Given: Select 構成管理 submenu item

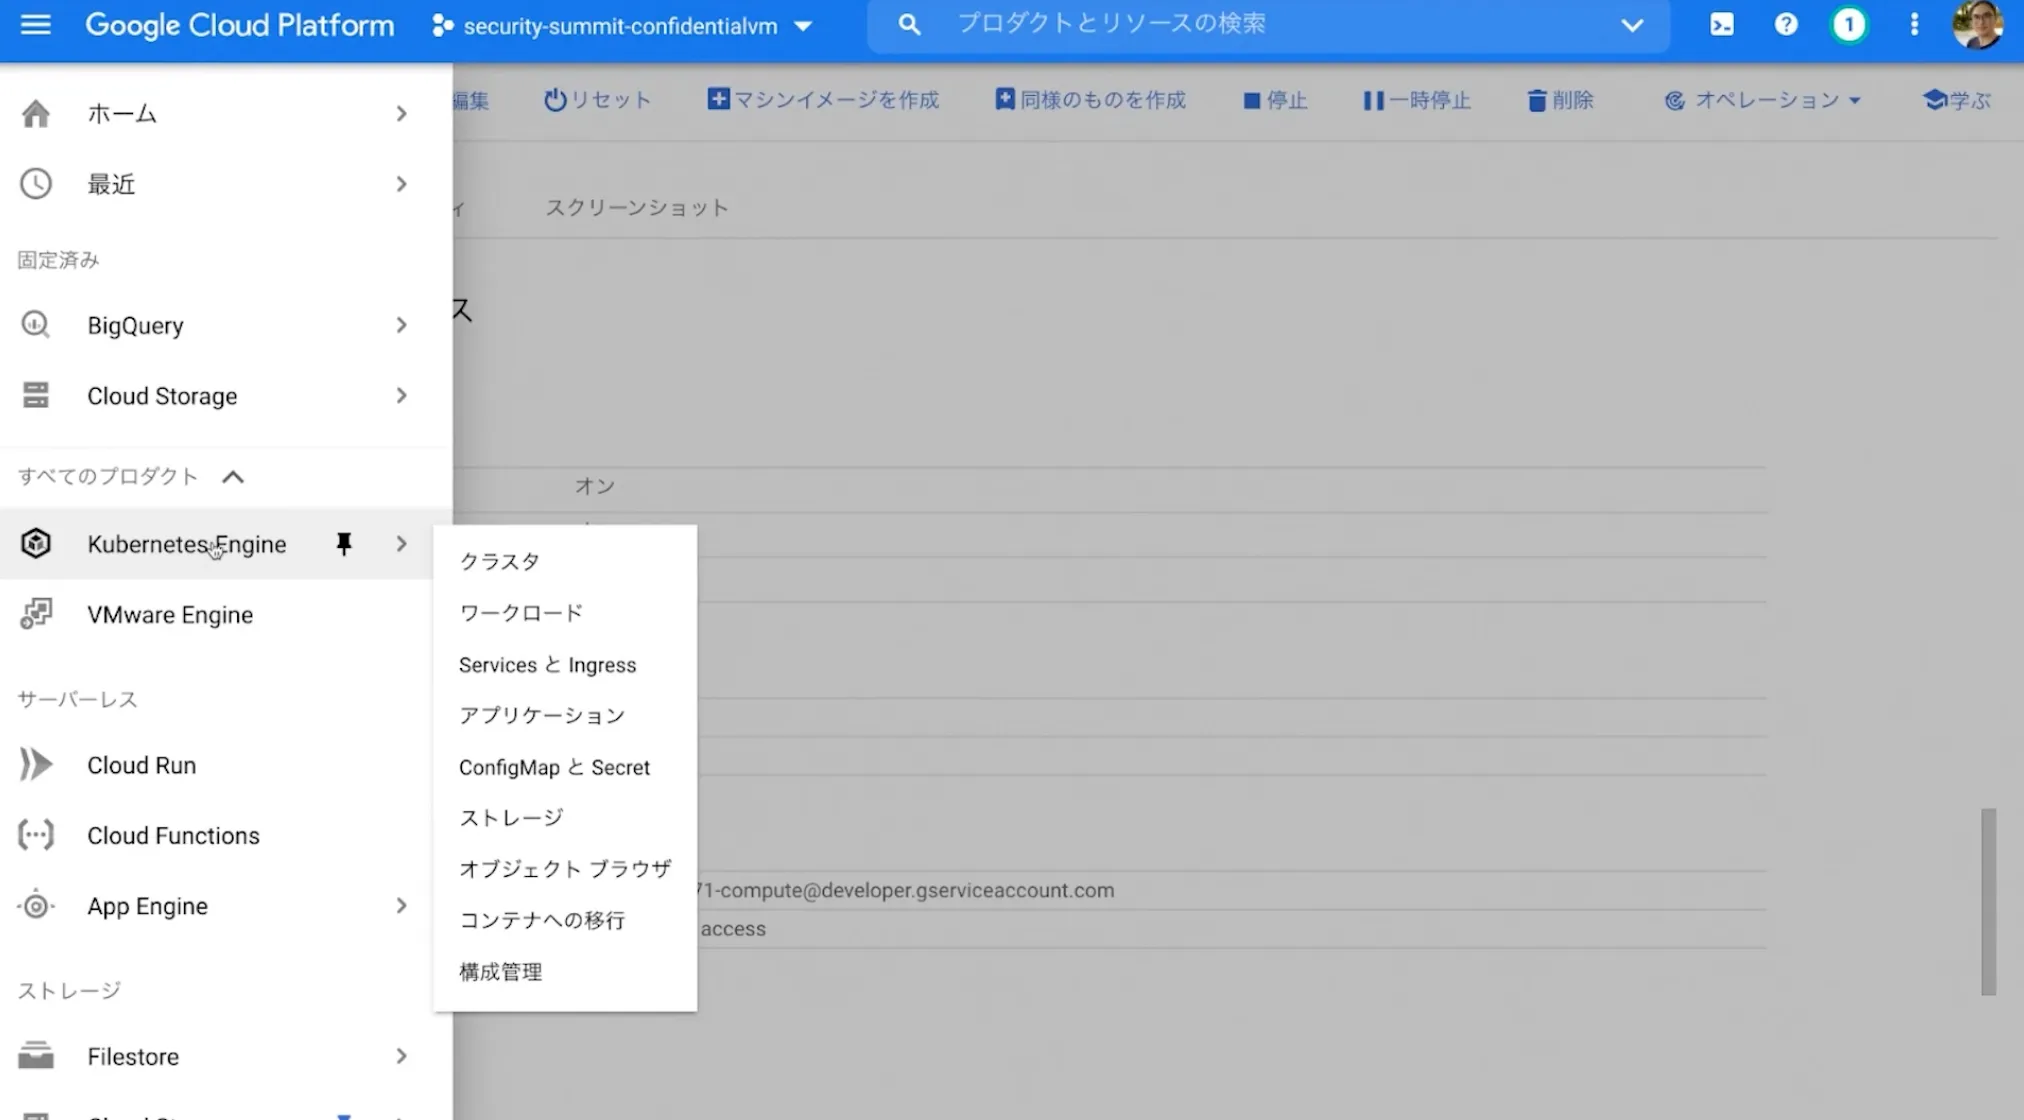Looking at the screenshot, I should tap(565, 972).
